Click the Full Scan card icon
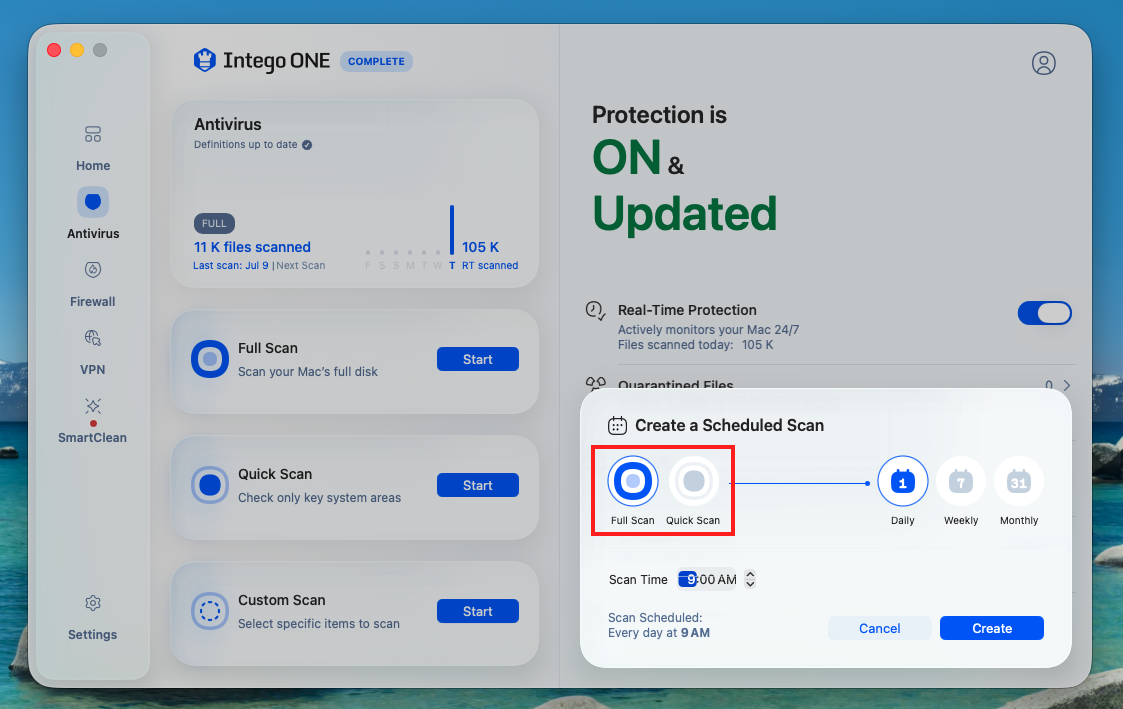The width and height of the screenshot is (1123, 709). 210,359
